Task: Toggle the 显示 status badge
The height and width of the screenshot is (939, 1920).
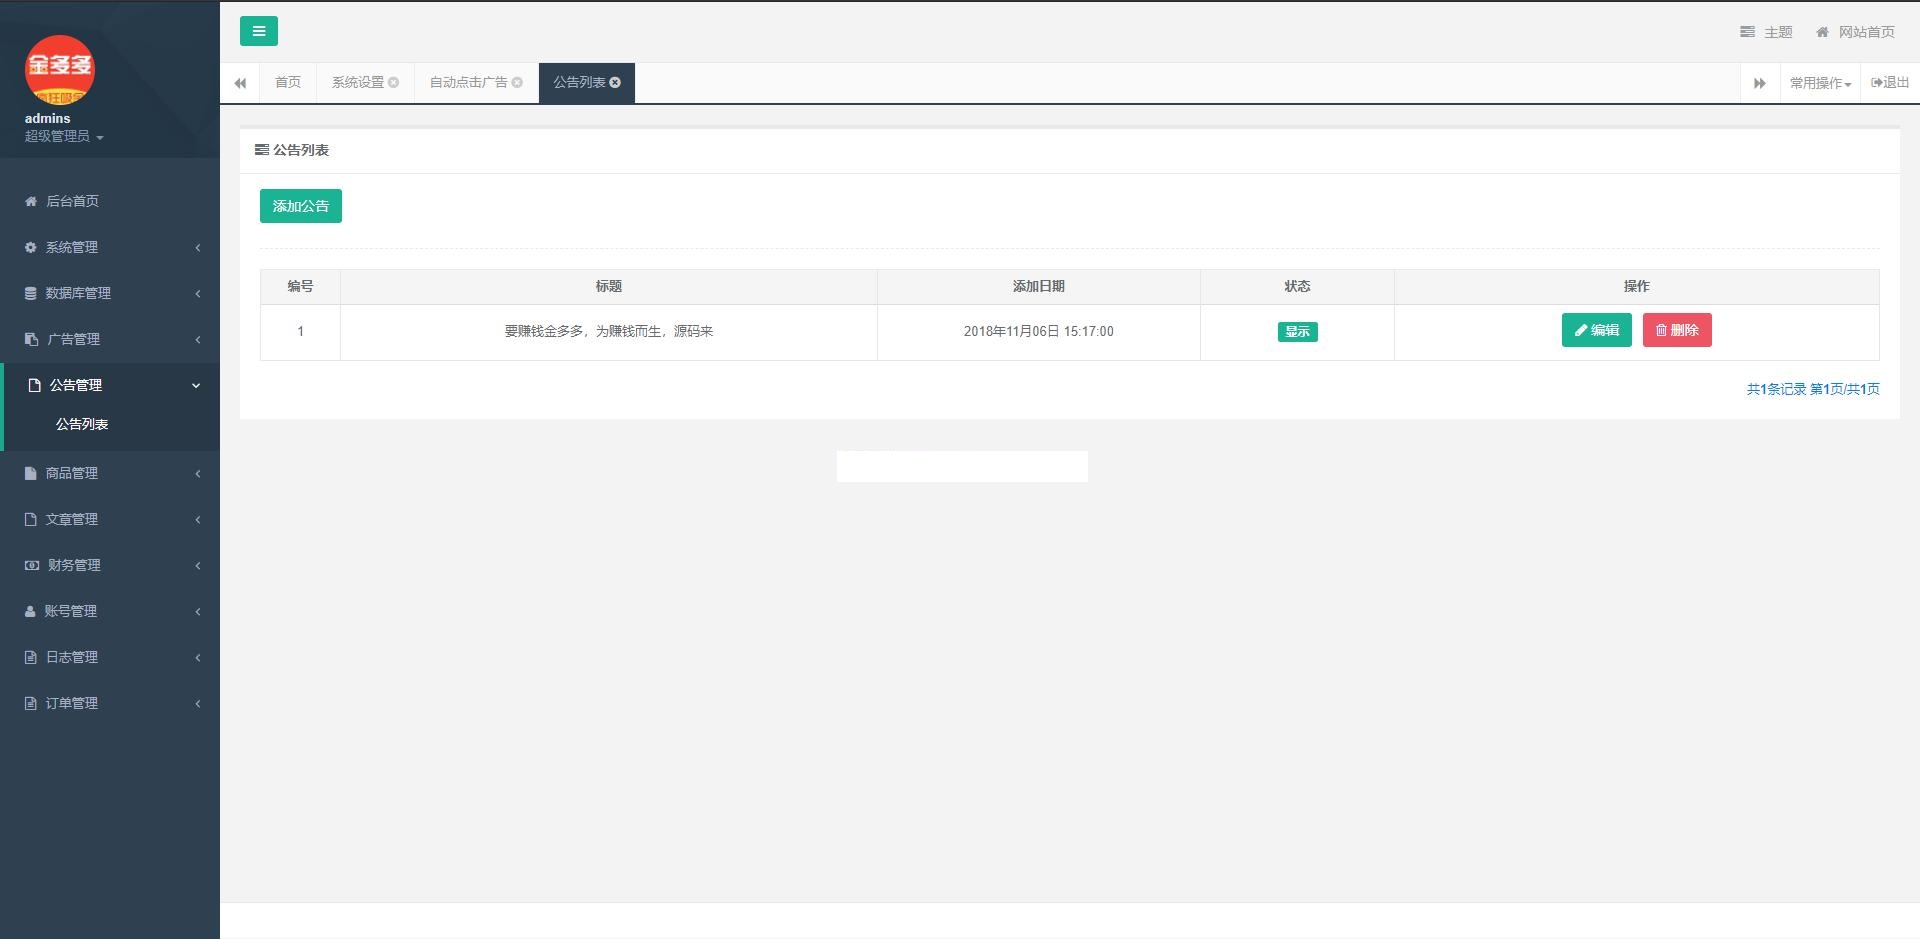Action: pos(1297,332)
